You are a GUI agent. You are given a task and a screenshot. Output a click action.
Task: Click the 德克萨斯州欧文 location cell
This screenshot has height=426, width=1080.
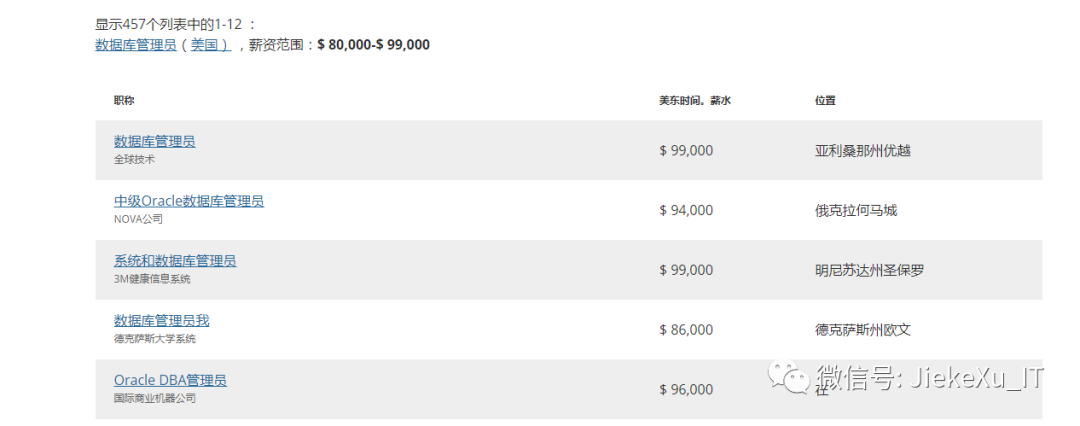(x=863, y=330)
